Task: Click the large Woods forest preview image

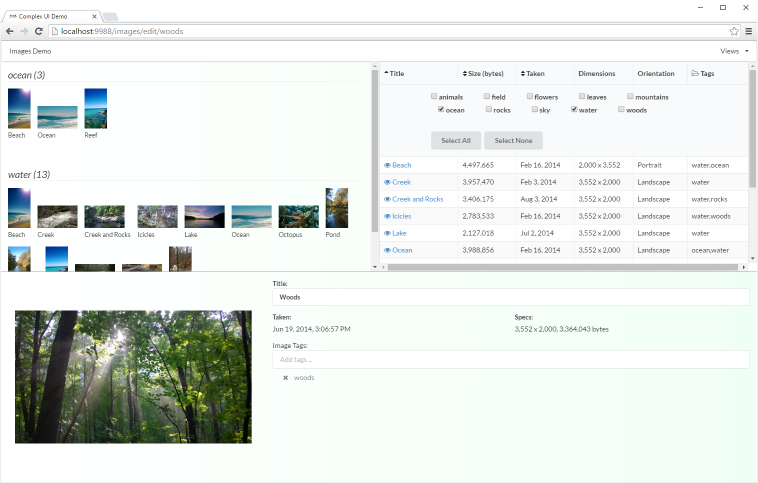Action: click(x=133, y=377)
